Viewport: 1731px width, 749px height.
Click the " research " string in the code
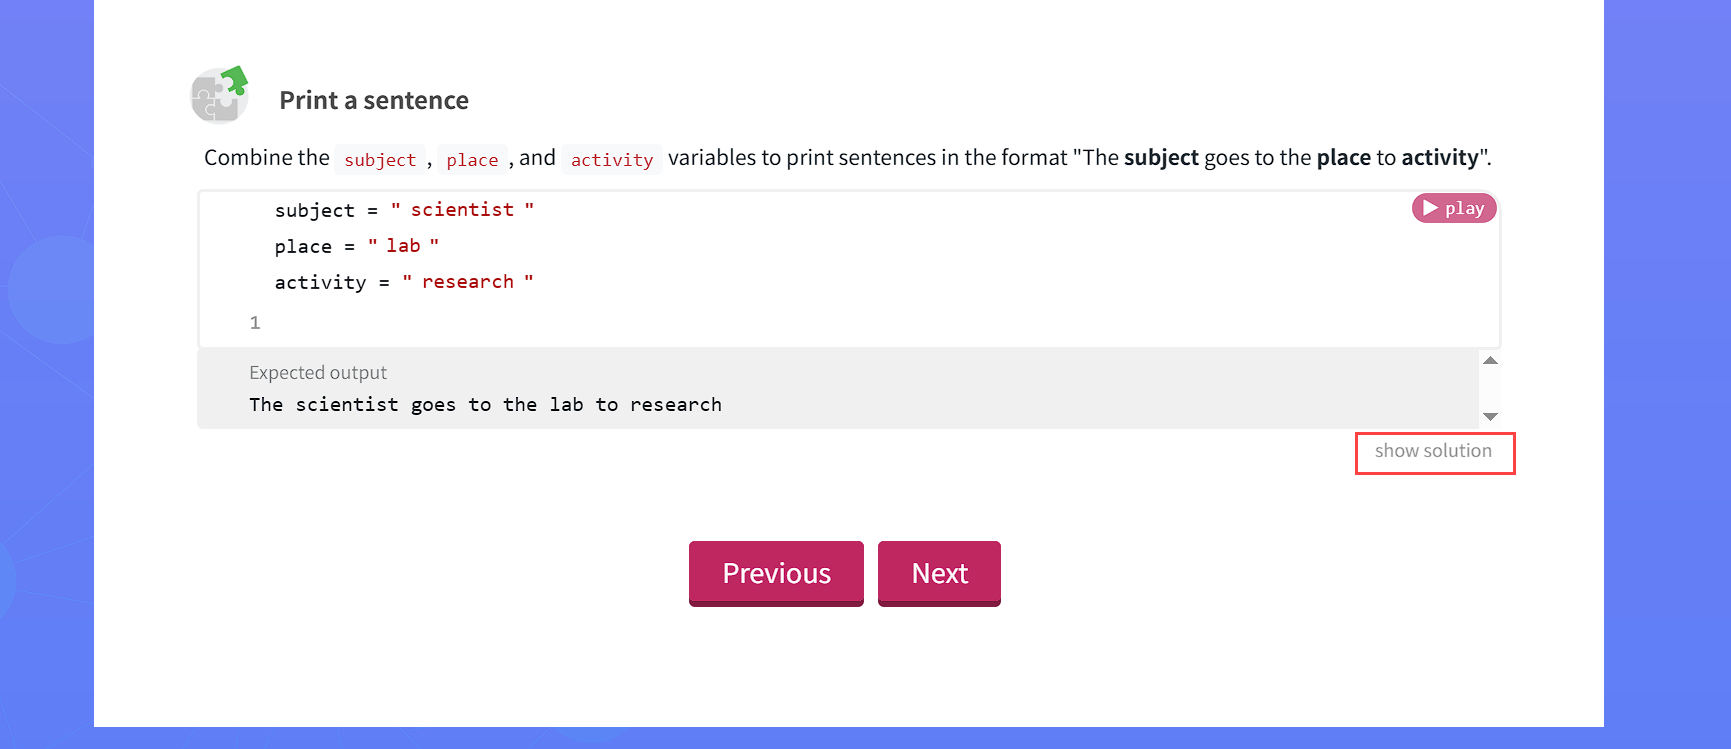(468, 282)
